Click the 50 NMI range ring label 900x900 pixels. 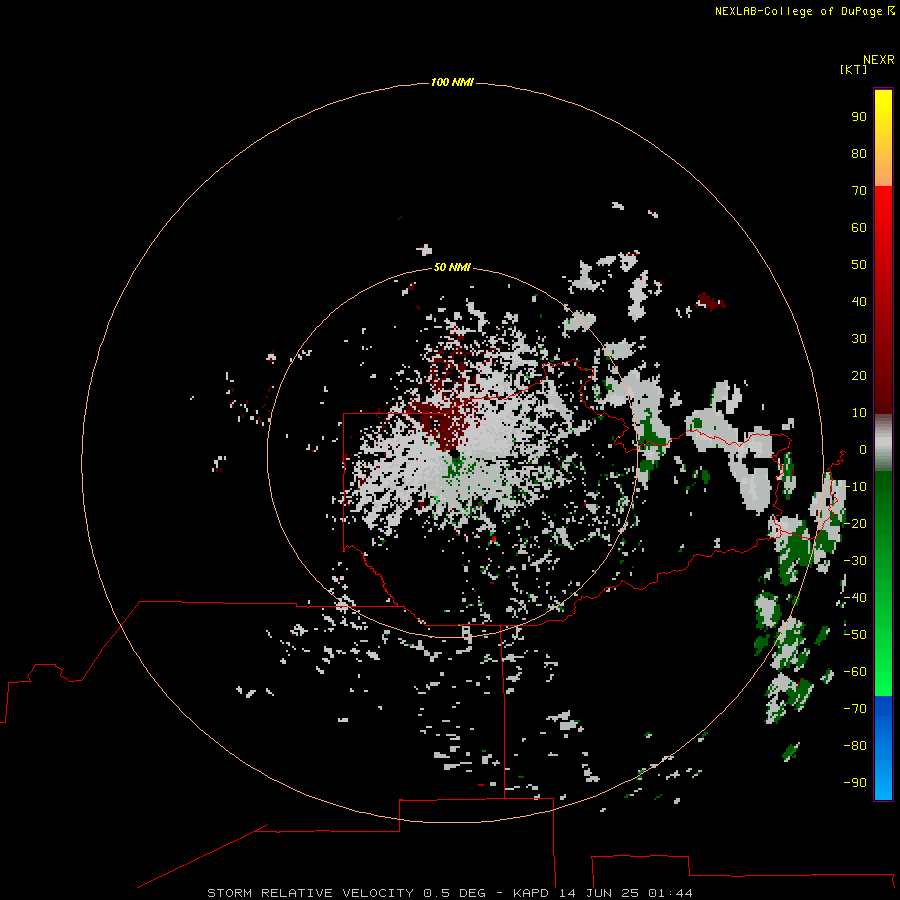pos(452,267)
